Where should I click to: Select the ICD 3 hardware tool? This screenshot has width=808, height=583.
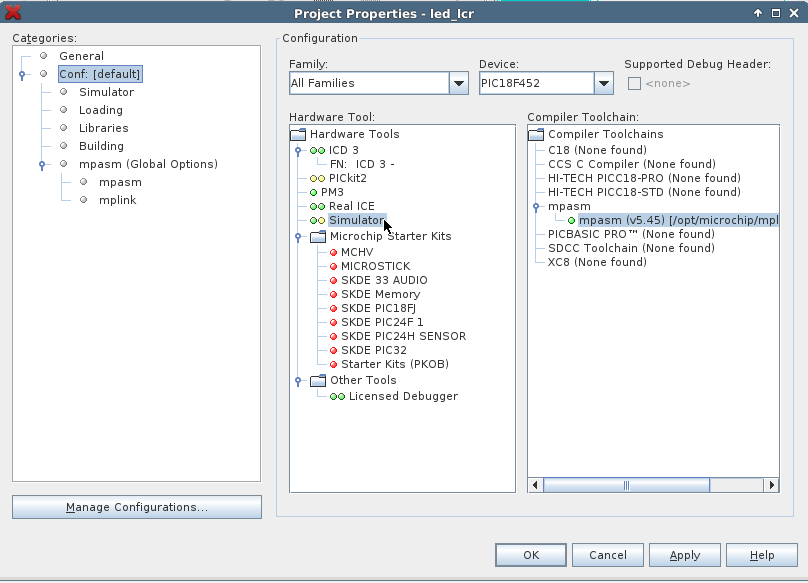(x=344, y=150)
